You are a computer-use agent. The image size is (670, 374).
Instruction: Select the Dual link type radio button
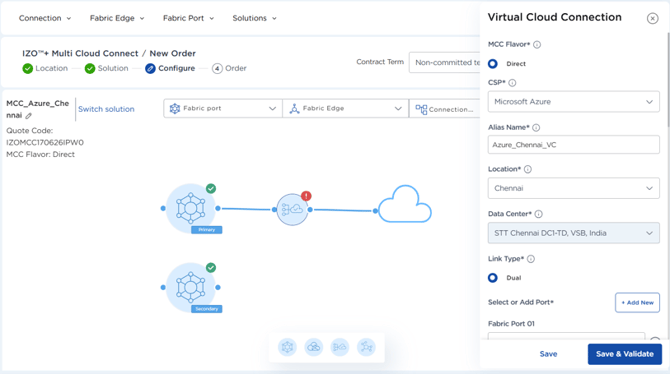click(493, 278)
